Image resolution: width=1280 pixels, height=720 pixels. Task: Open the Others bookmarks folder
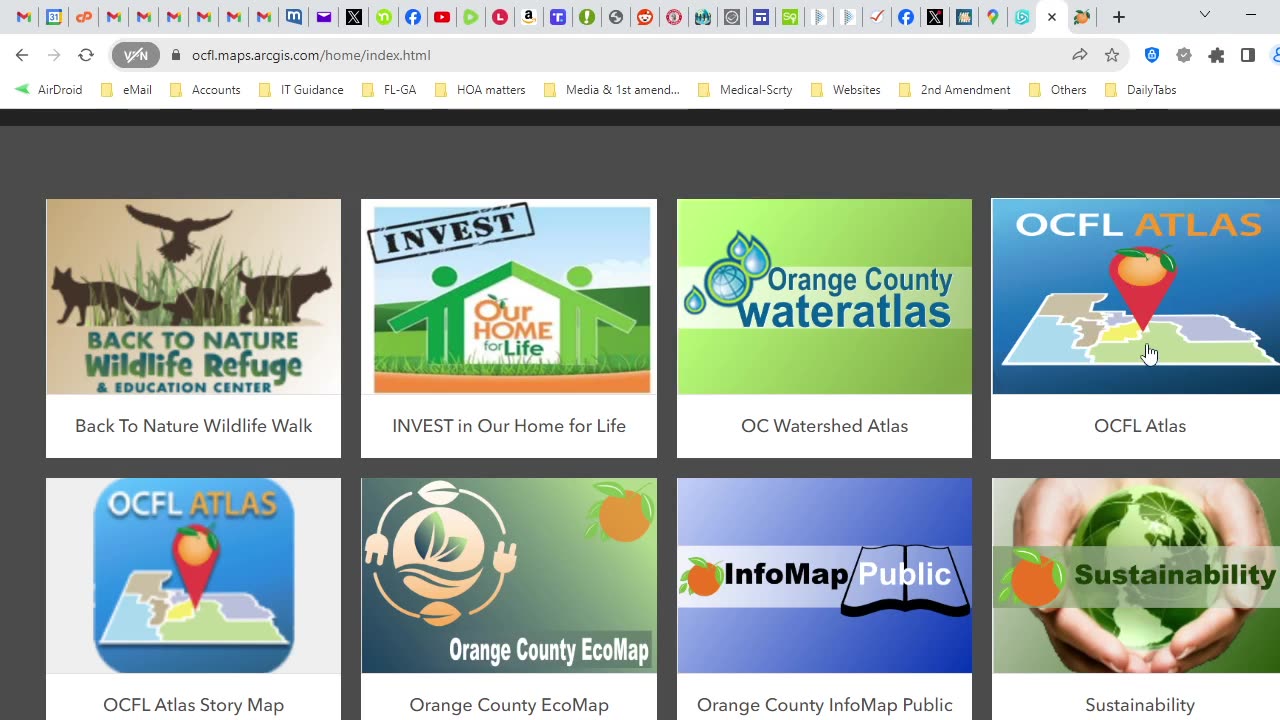point(1057,90)
